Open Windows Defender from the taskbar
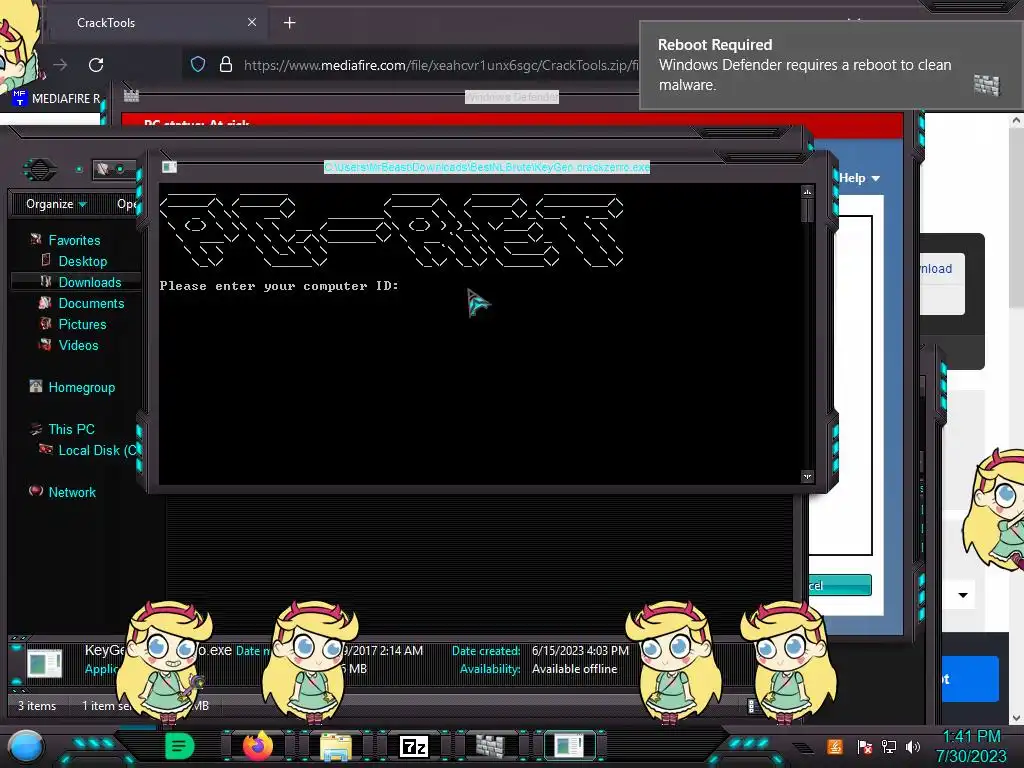 (490, 745)
